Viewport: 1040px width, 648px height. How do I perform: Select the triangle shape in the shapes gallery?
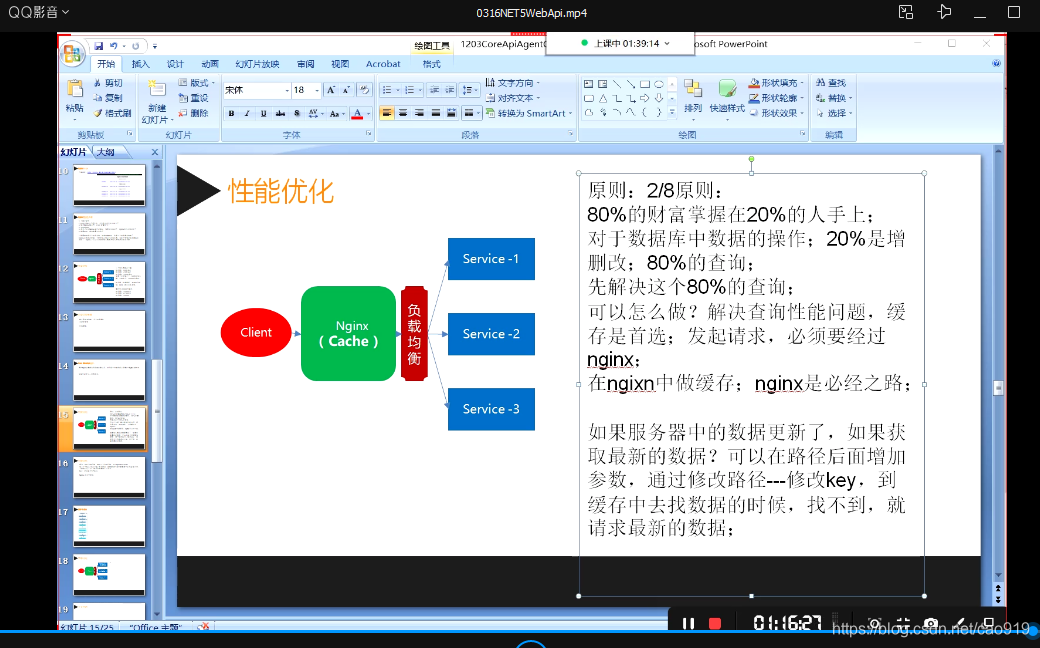(x=603, y=98)
